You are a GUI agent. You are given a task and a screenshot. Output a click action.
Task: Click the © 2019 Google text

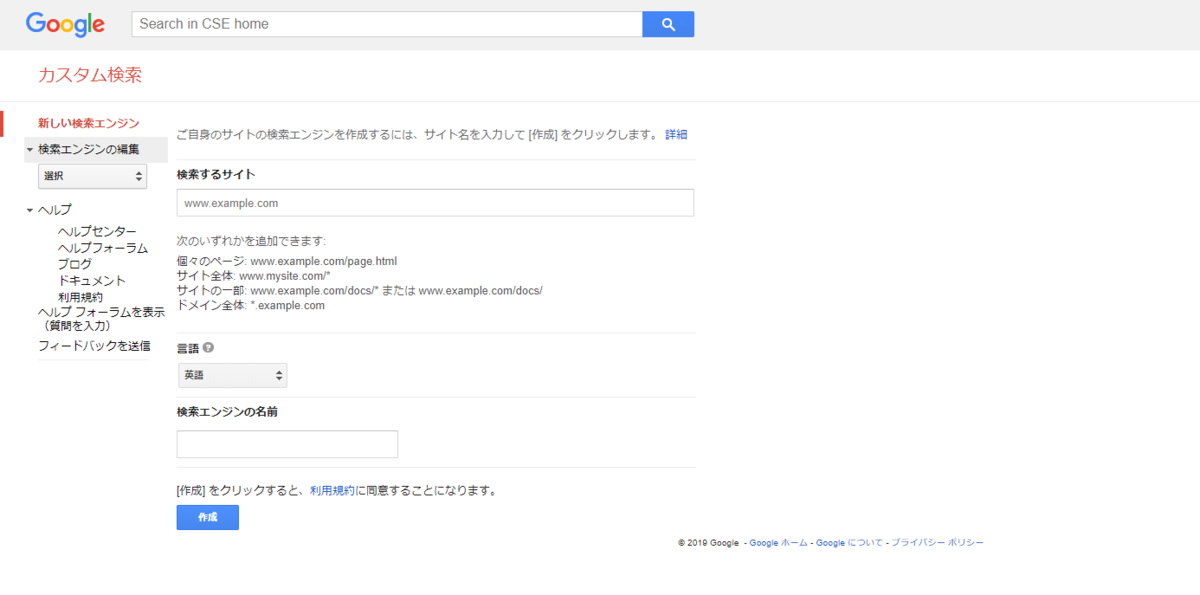708,543
